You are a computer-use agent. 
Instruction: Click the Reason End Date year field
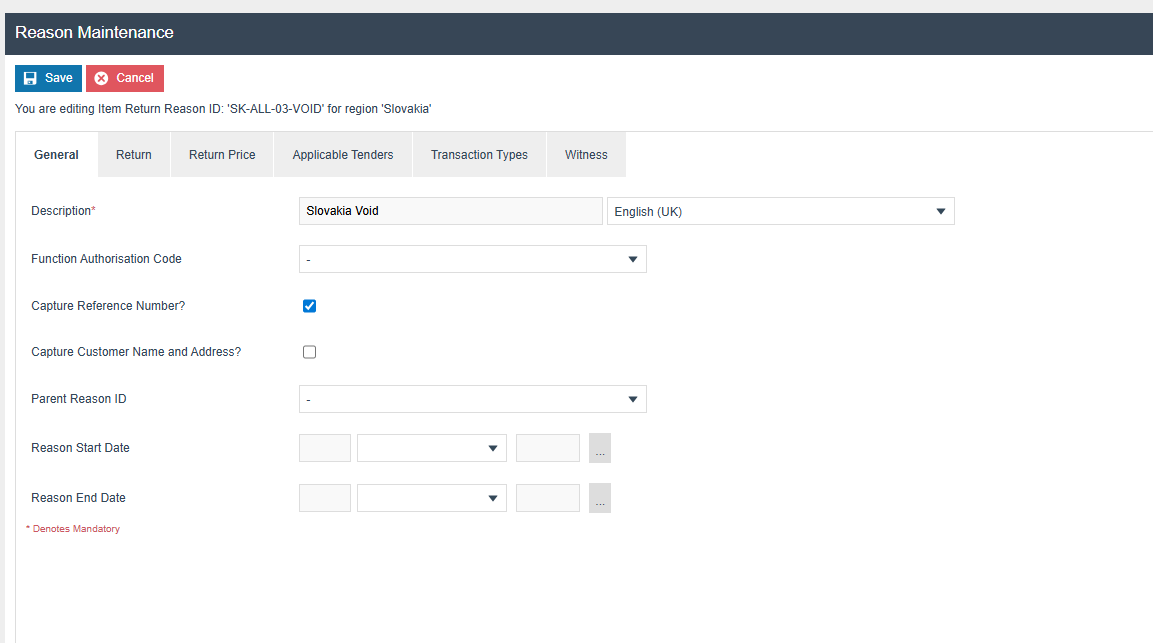click(x=547, y=498)
